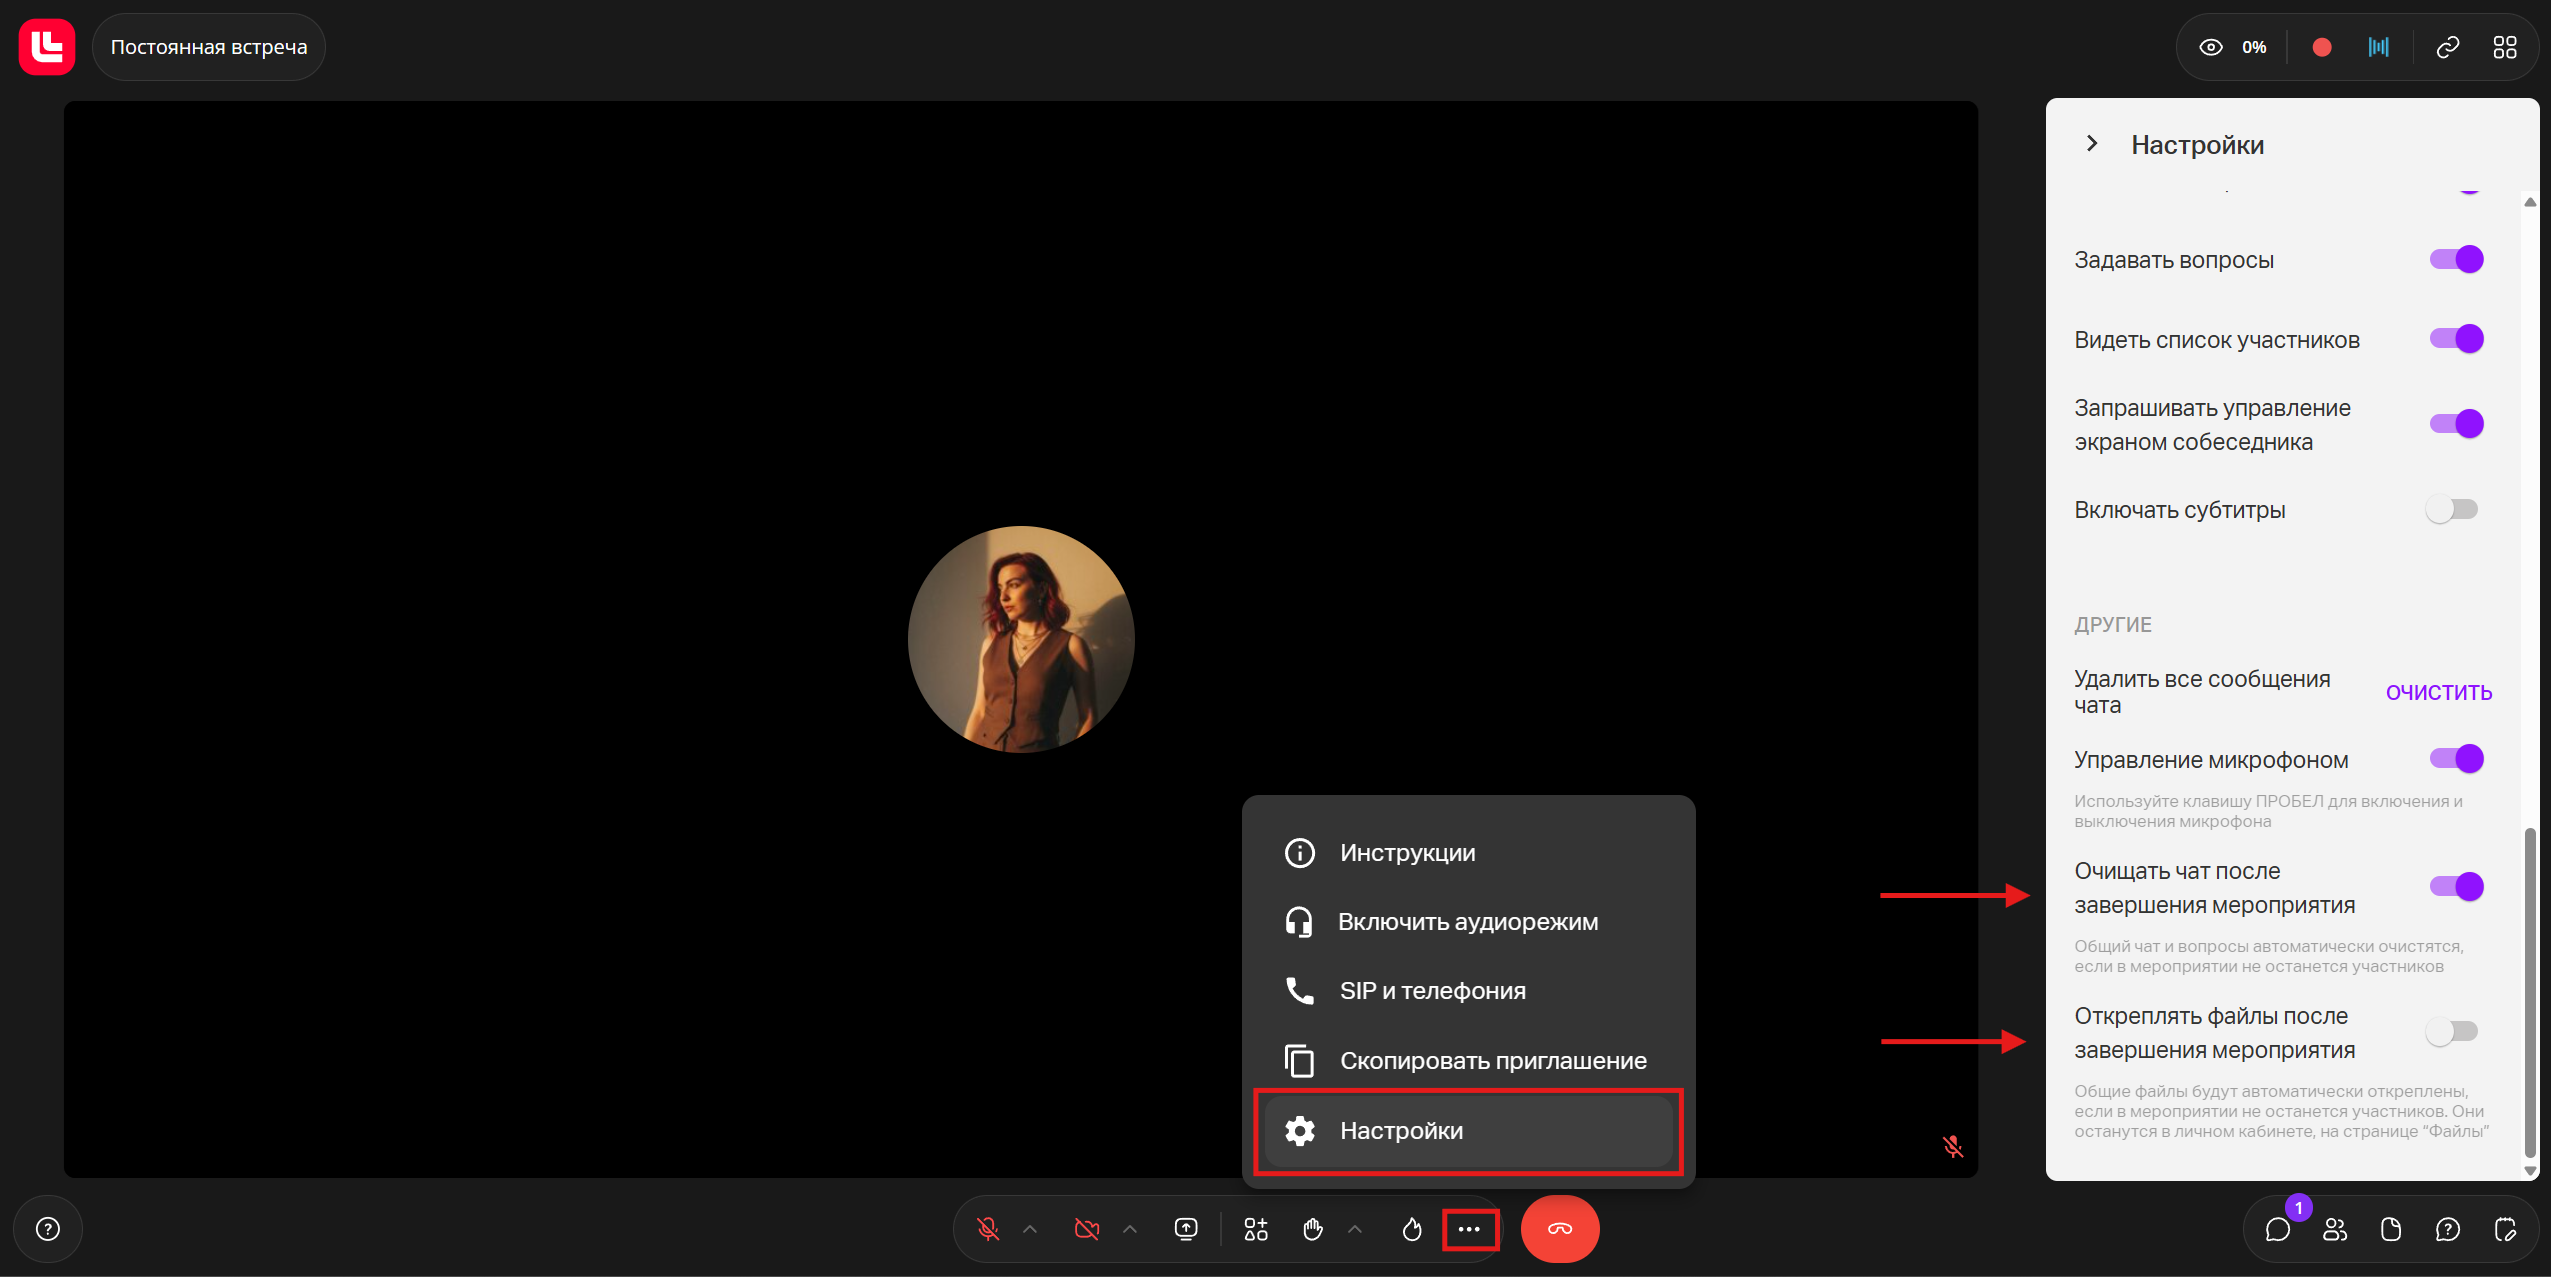Copy meeting link via chain icon
The height and width of the screenshot is (1277, 2551).
click(x=2447, y=47)
